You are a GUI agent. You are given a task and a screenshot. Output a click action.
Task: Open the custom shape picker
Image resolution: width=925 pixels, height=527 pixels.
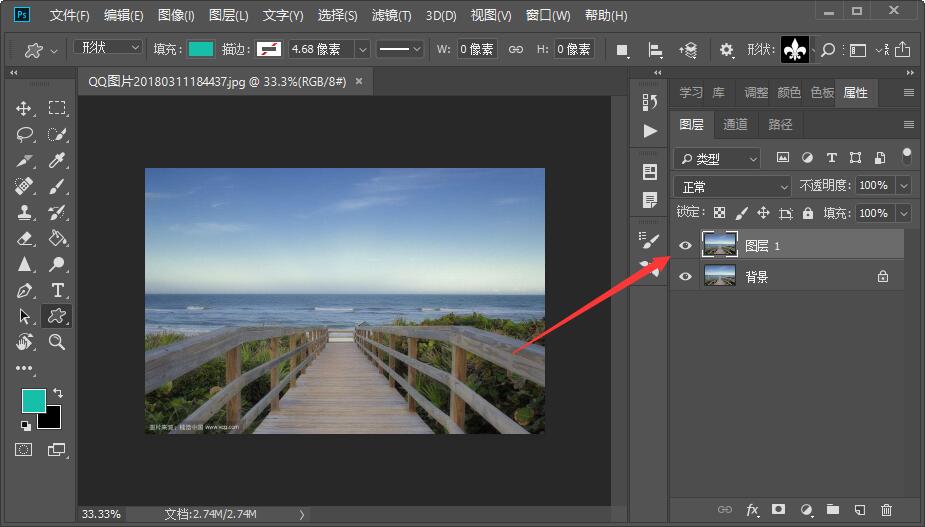(797, 50)
